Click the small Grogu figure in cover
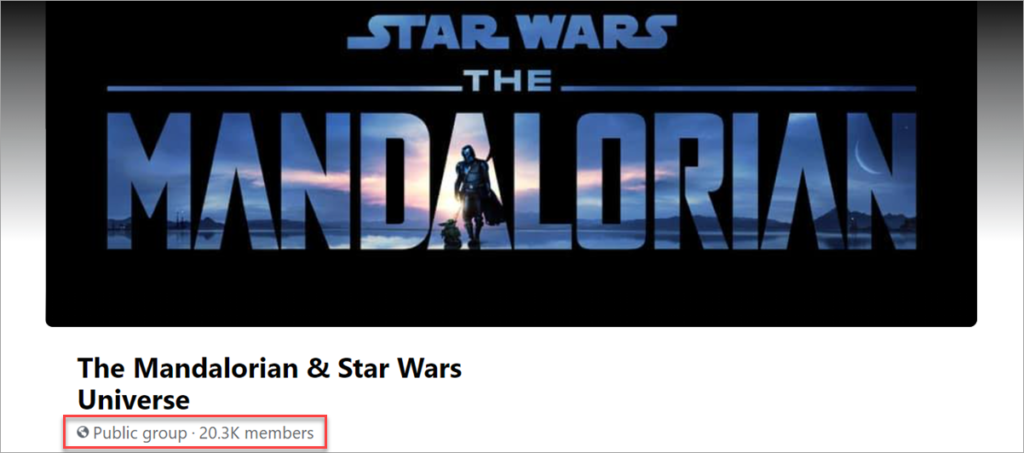 [452, 234]
